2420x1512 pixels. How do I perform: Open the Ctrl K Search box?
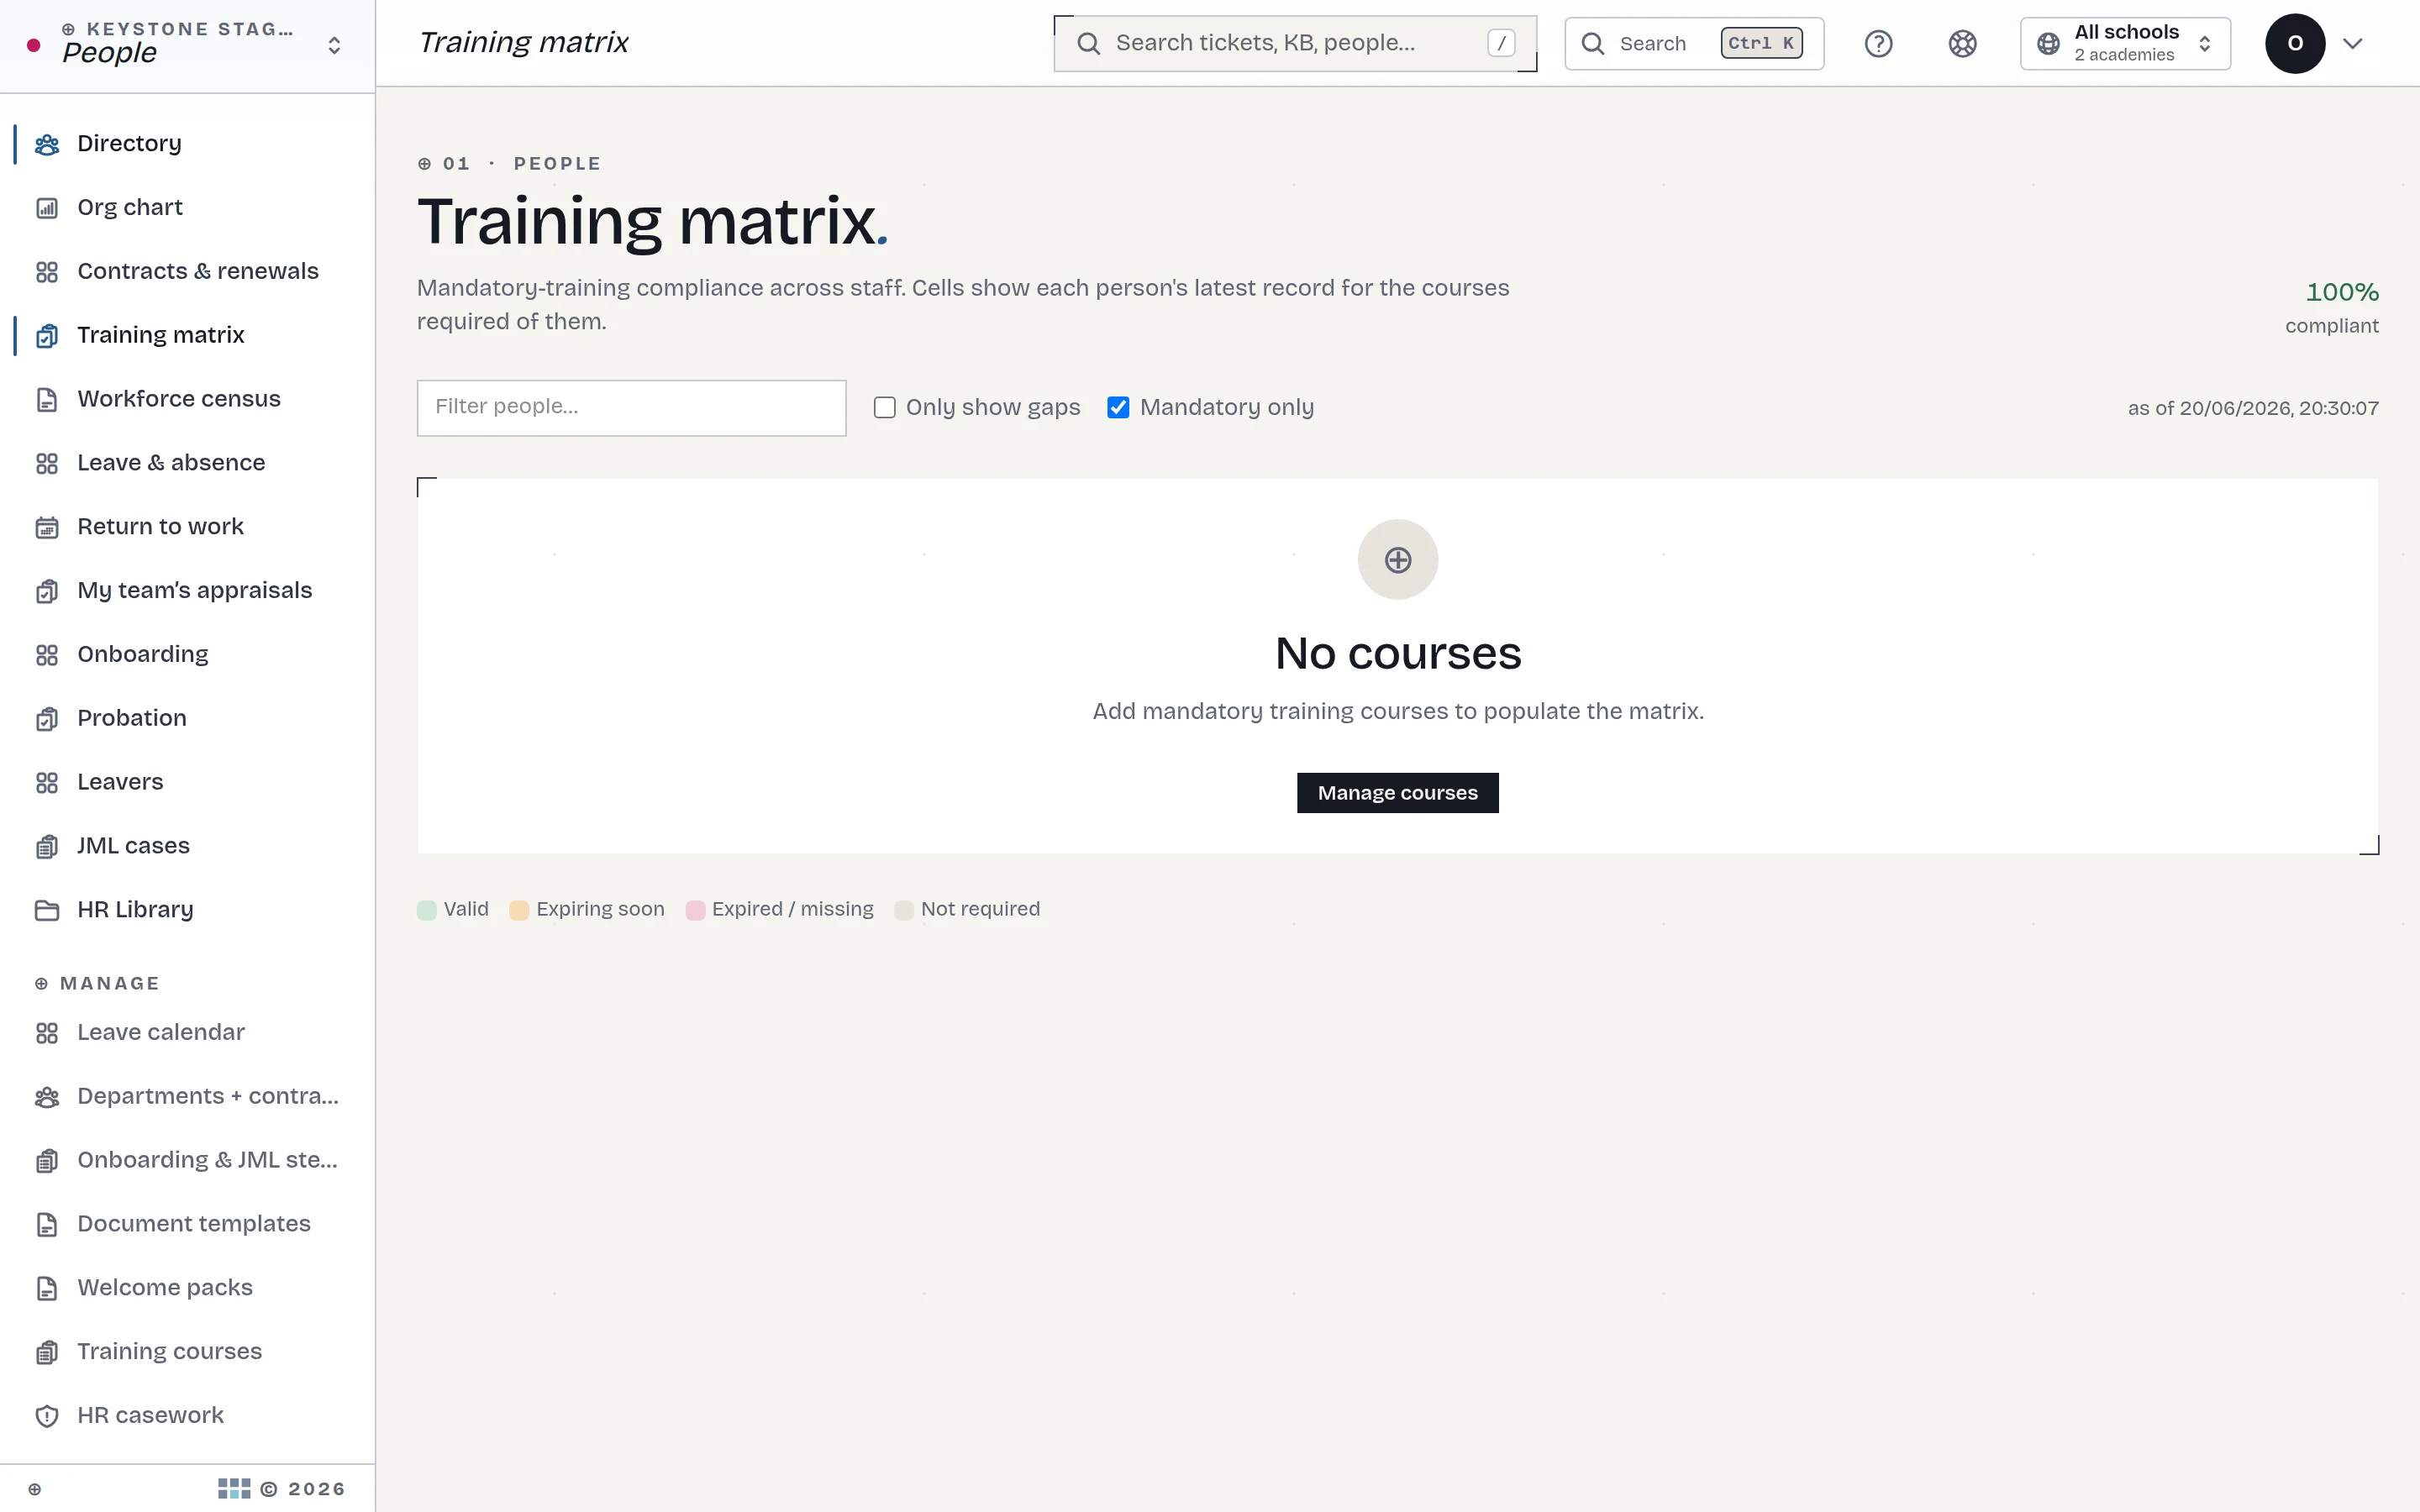1694,44
